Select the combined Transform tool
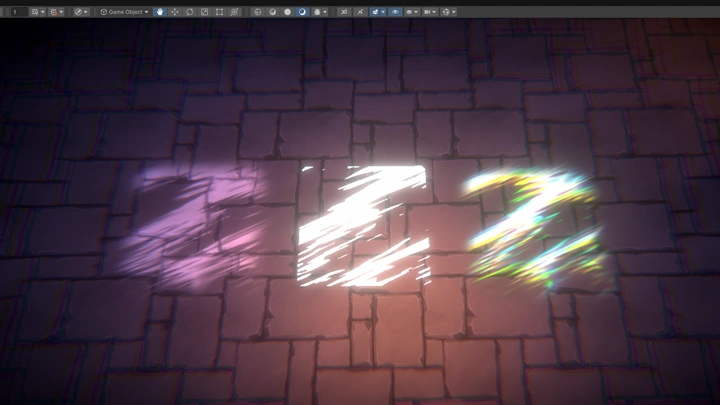The image size is (720, 405). point(235,12)
